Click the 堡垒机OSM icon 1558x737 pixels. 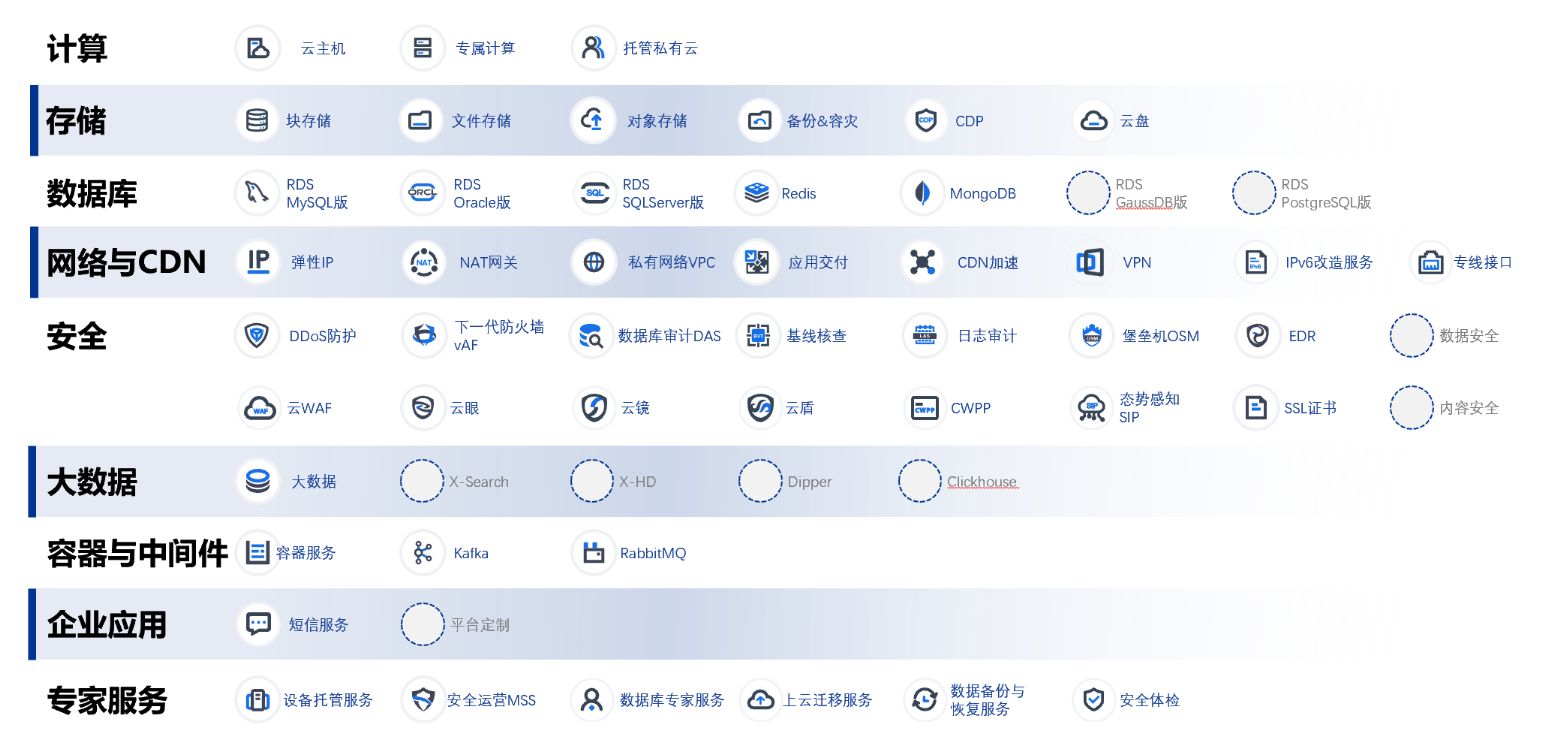click(x=1092, y=335)
